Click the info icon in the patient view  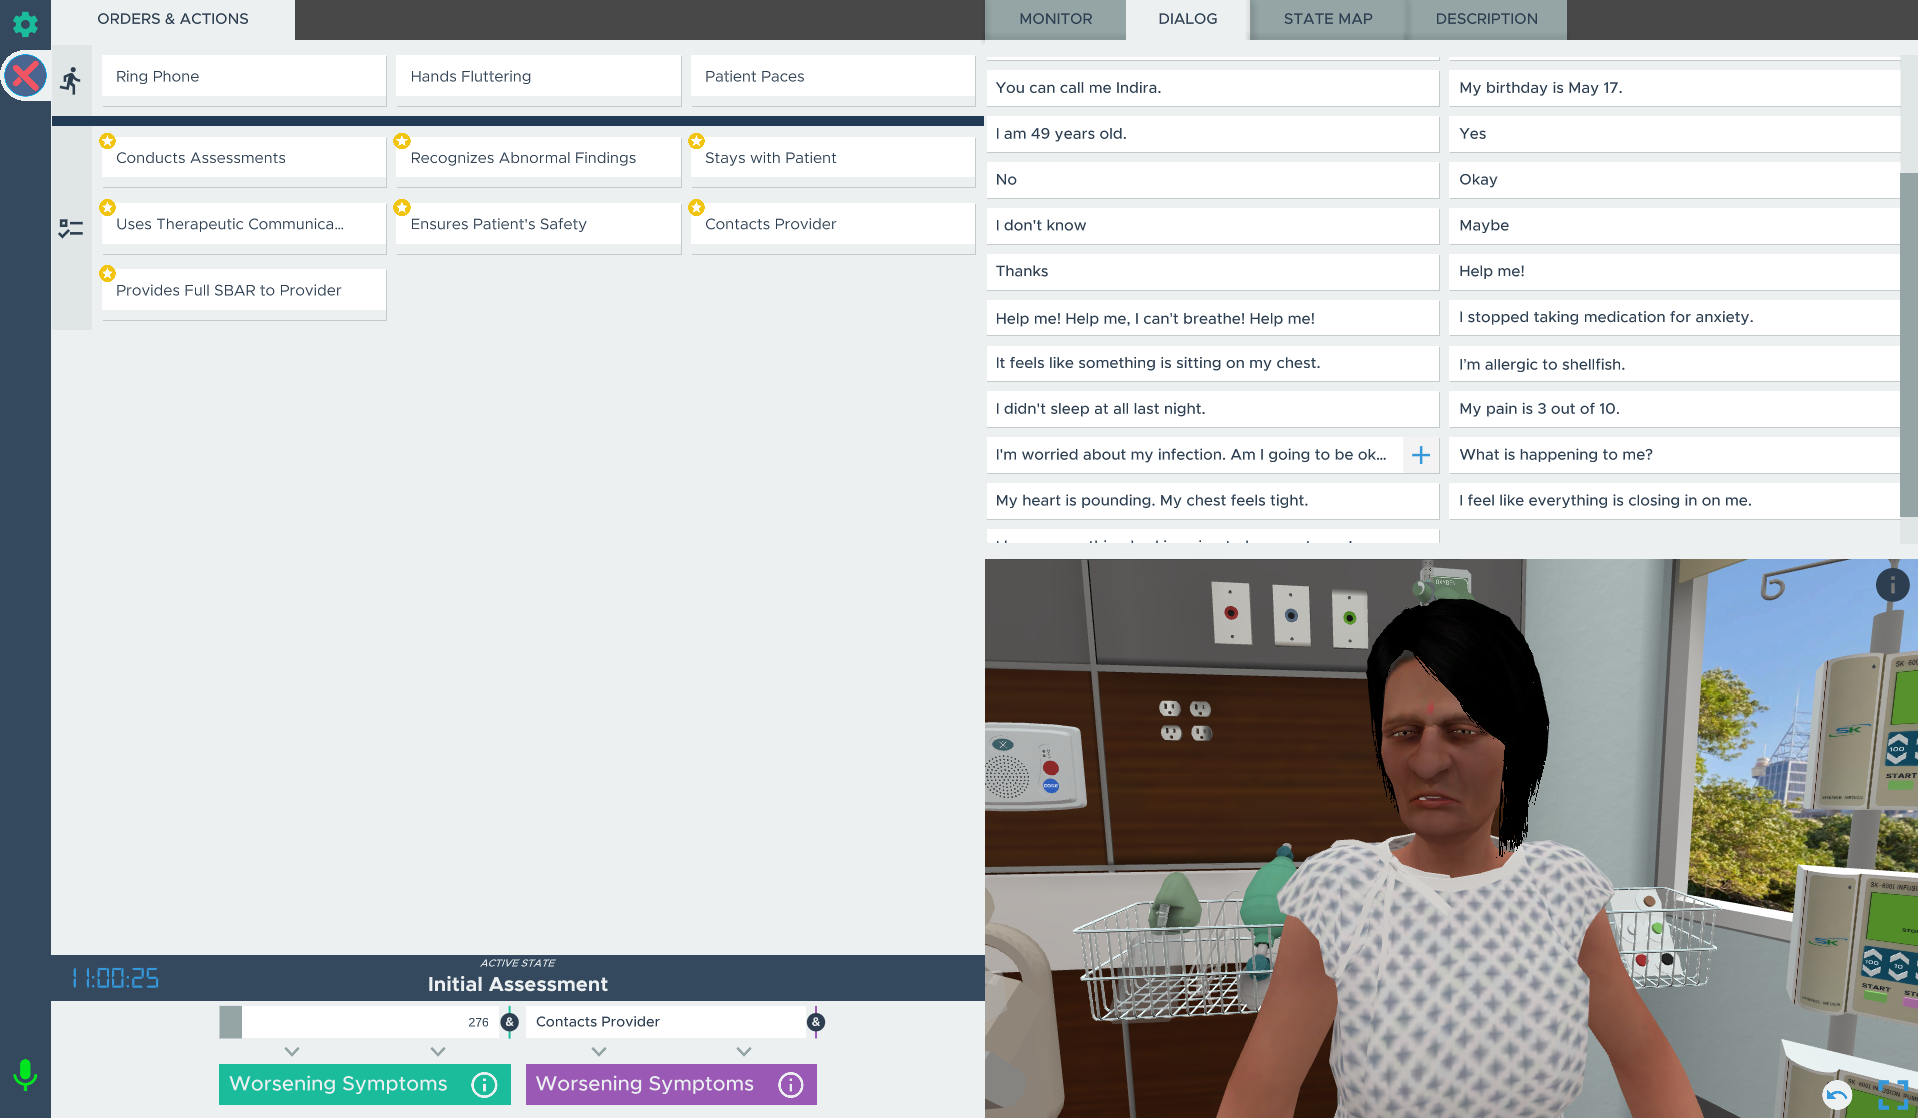pos(1892,585)
